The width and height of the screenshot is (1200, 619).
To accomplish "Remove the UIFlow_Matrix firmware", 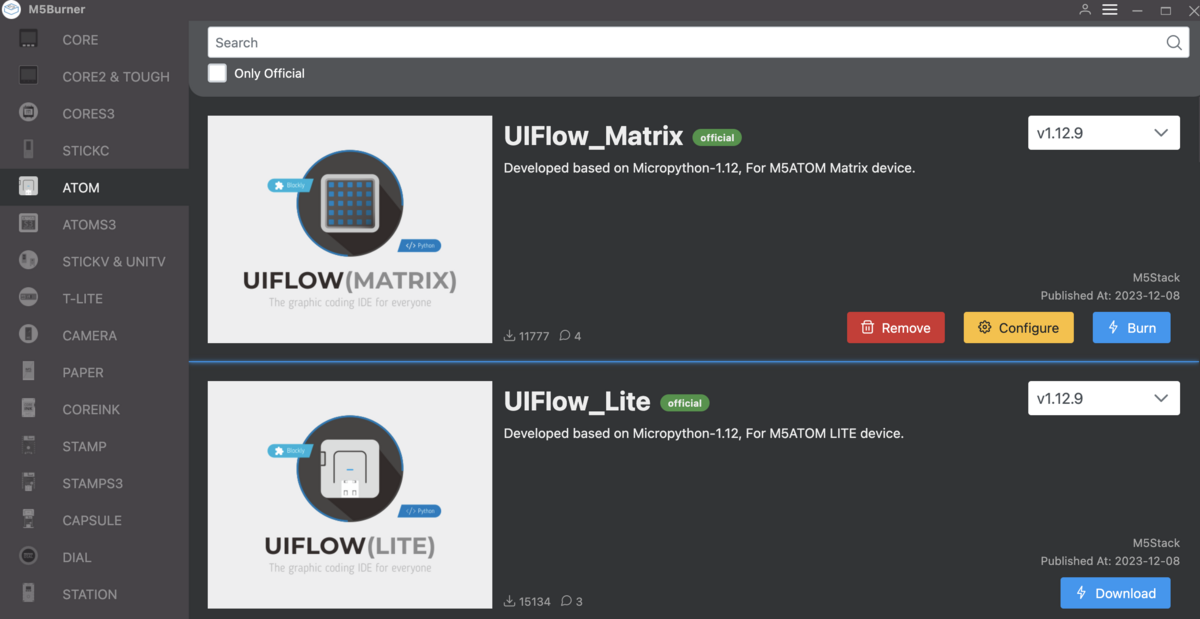I will coord(895,327).
